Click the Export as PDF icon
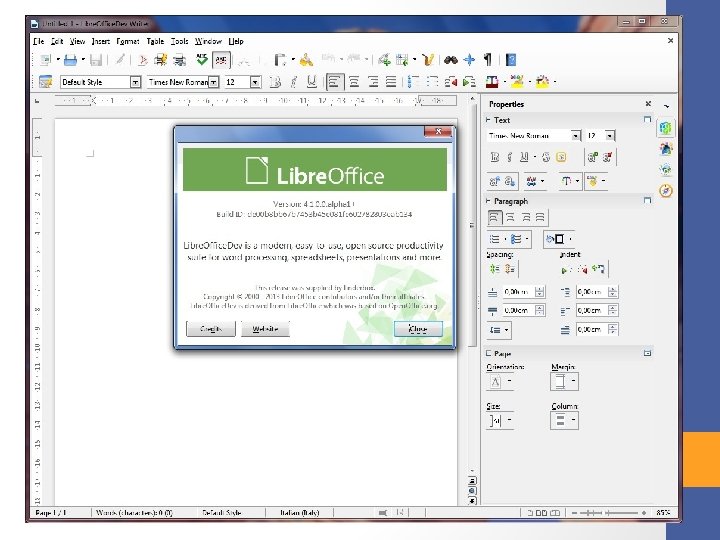The height and width of the screenshot is (540, 720). coord(143,60)
